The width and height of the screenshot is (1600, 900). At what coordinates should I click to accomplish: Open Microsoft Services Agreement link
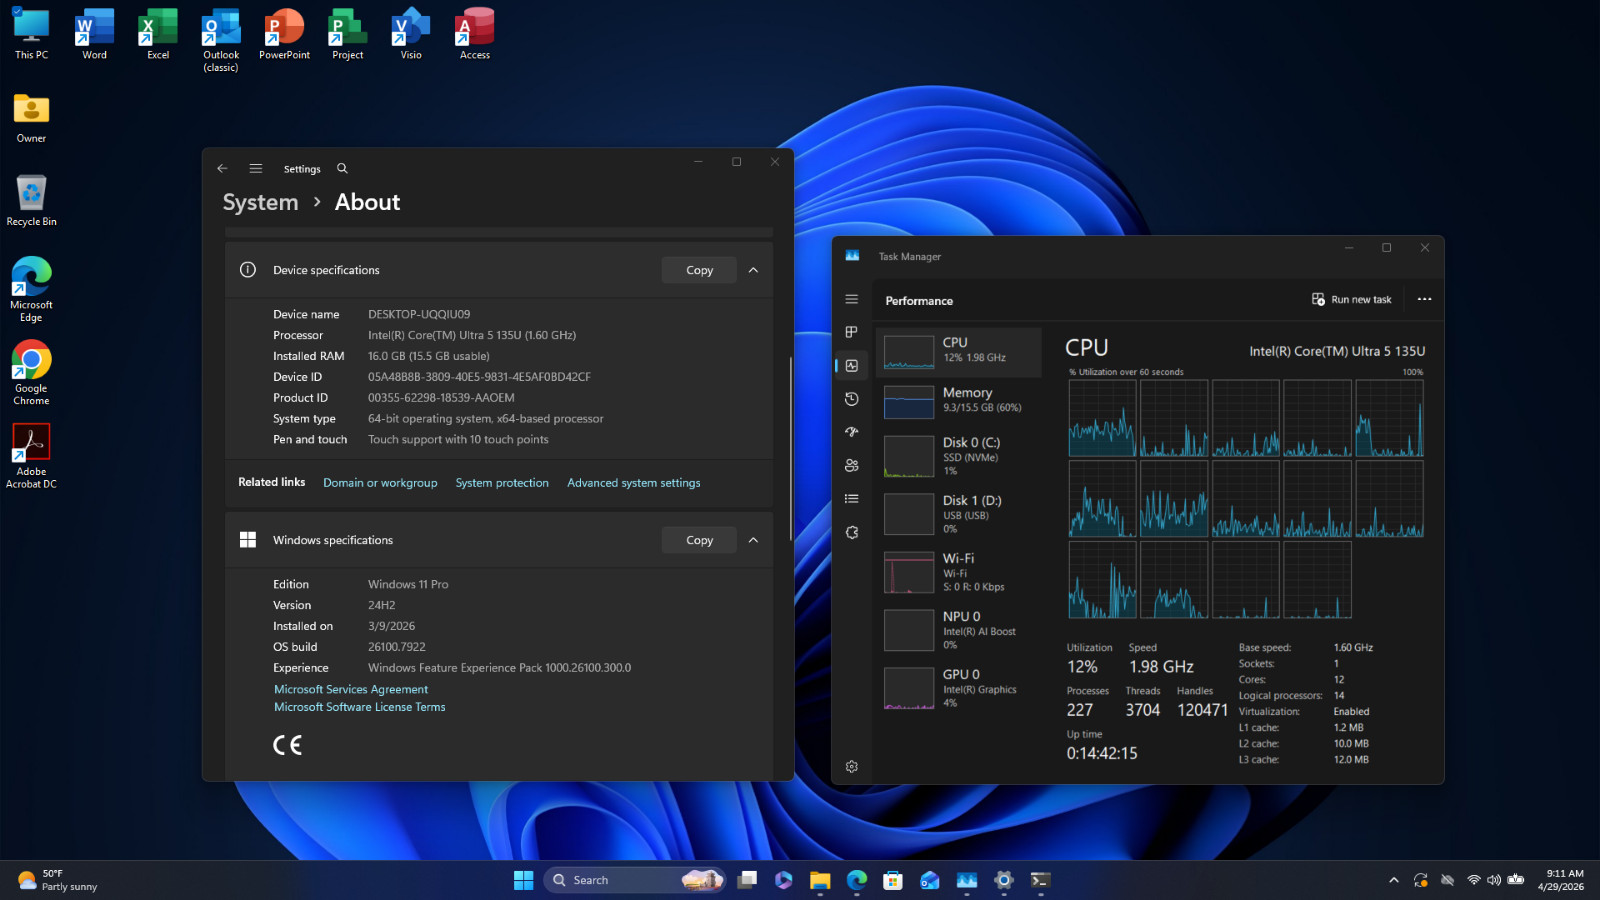pos(351,689)
